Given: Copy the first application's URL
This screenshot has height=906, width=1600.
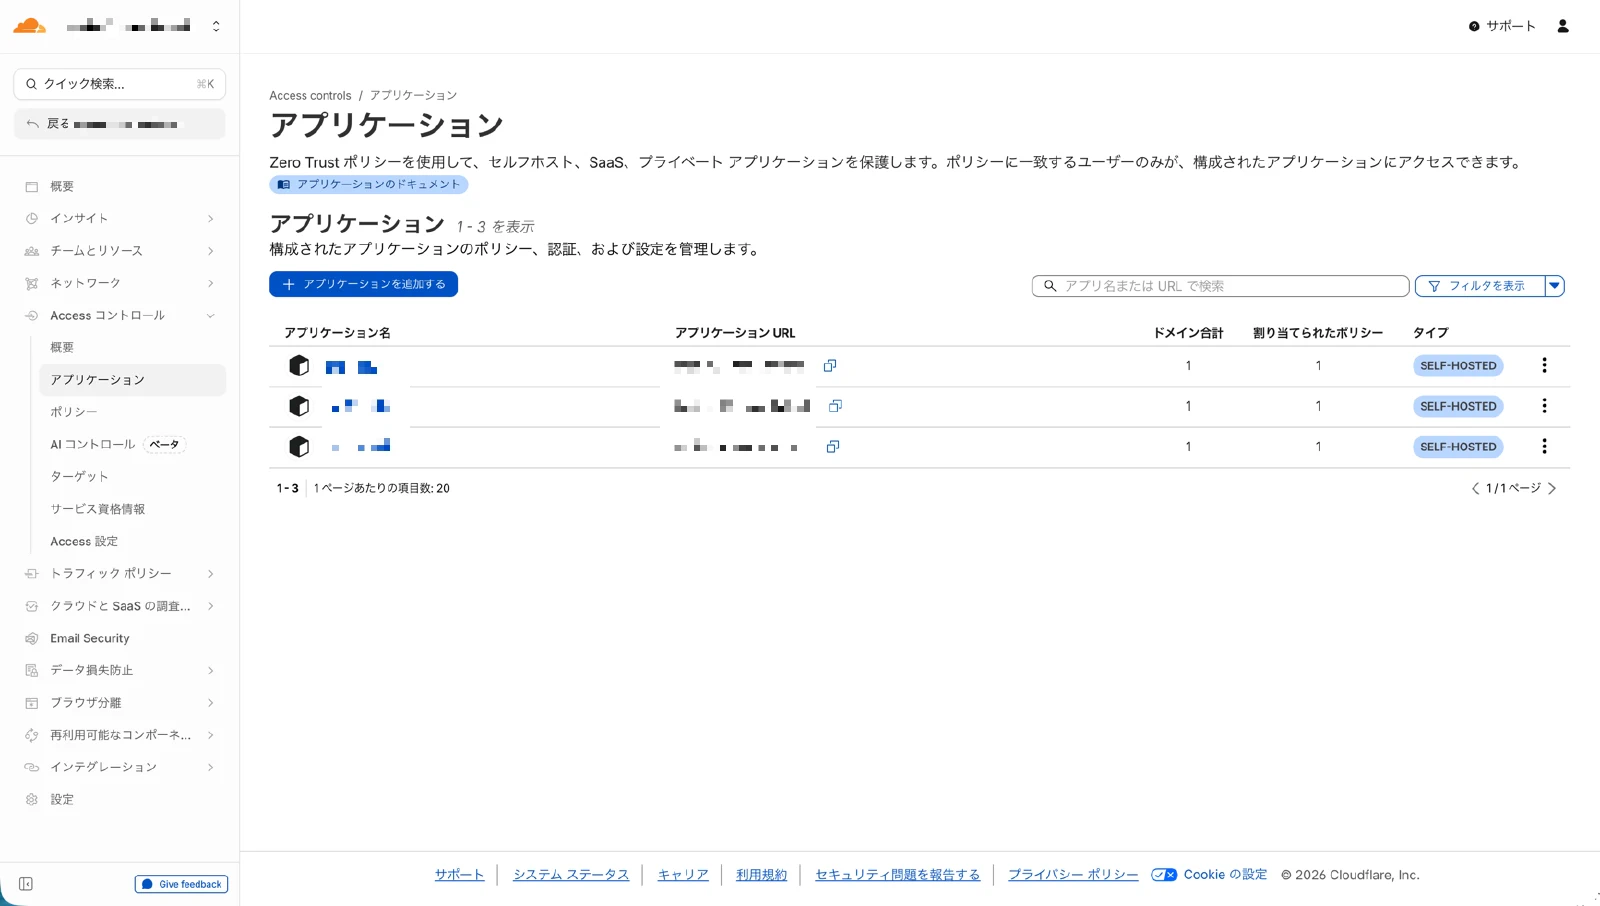Looking at the screenshot, I should tap(829, 365).
